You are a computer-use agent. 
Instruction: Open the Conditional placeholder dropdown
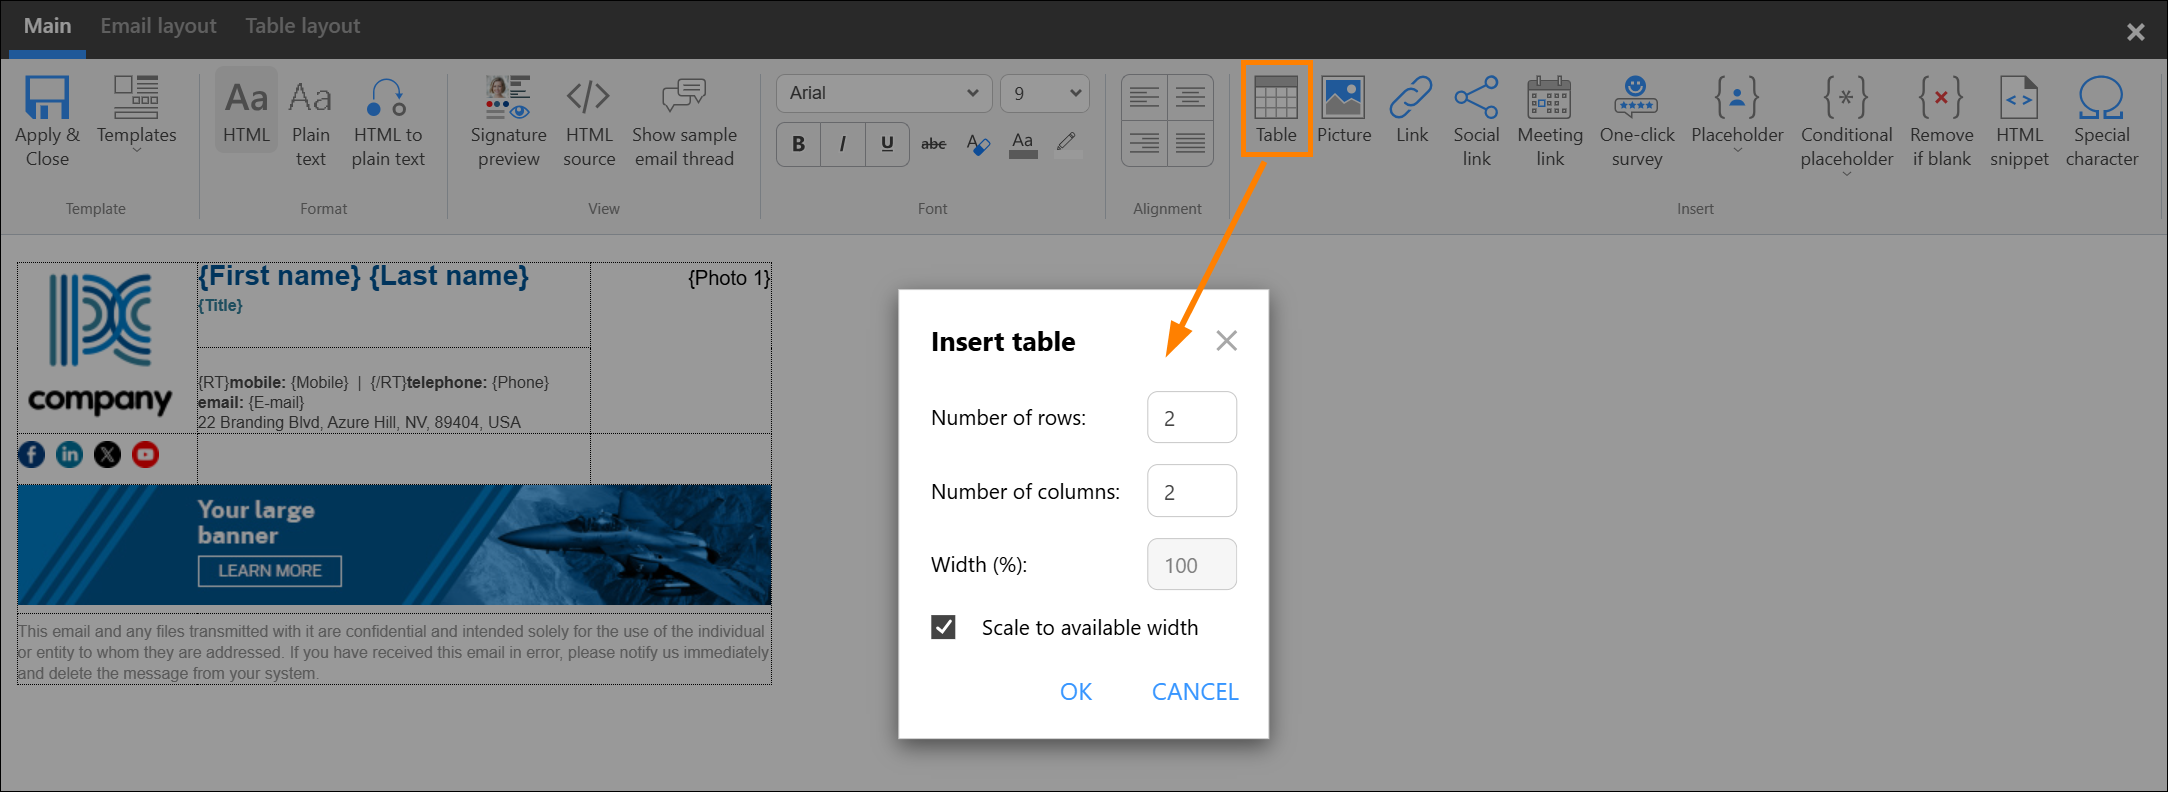tap(1846, 126)
